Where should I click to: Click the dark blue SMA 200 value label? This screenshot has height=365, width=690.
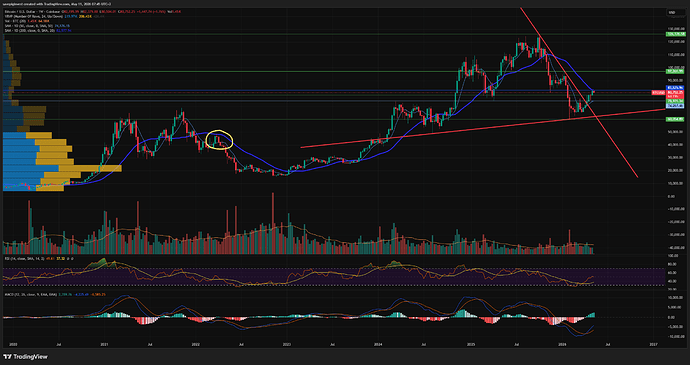[674, 88]
